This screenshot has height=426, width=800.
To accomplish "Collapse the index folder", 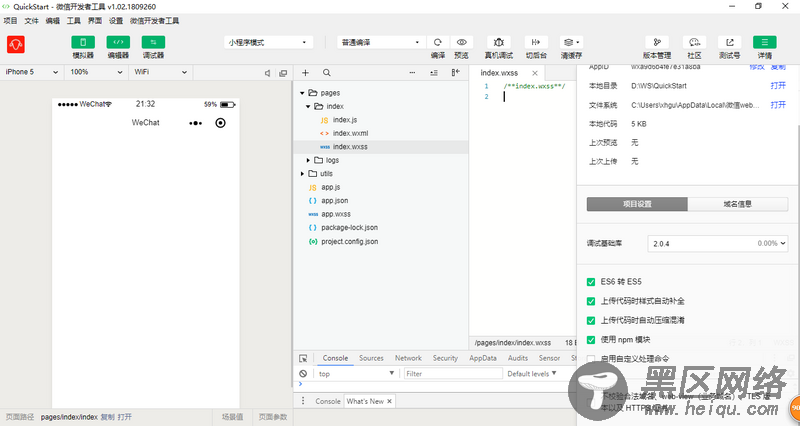I will pyautogui.click(x=308, y=106).
